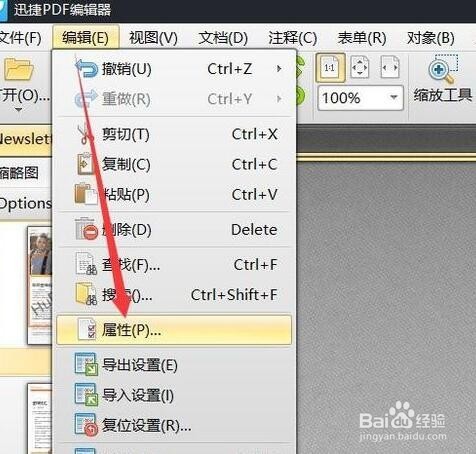Open the 视图(V) menu
The width and height of the screenshot is (476, 454).
coord(153,38)
